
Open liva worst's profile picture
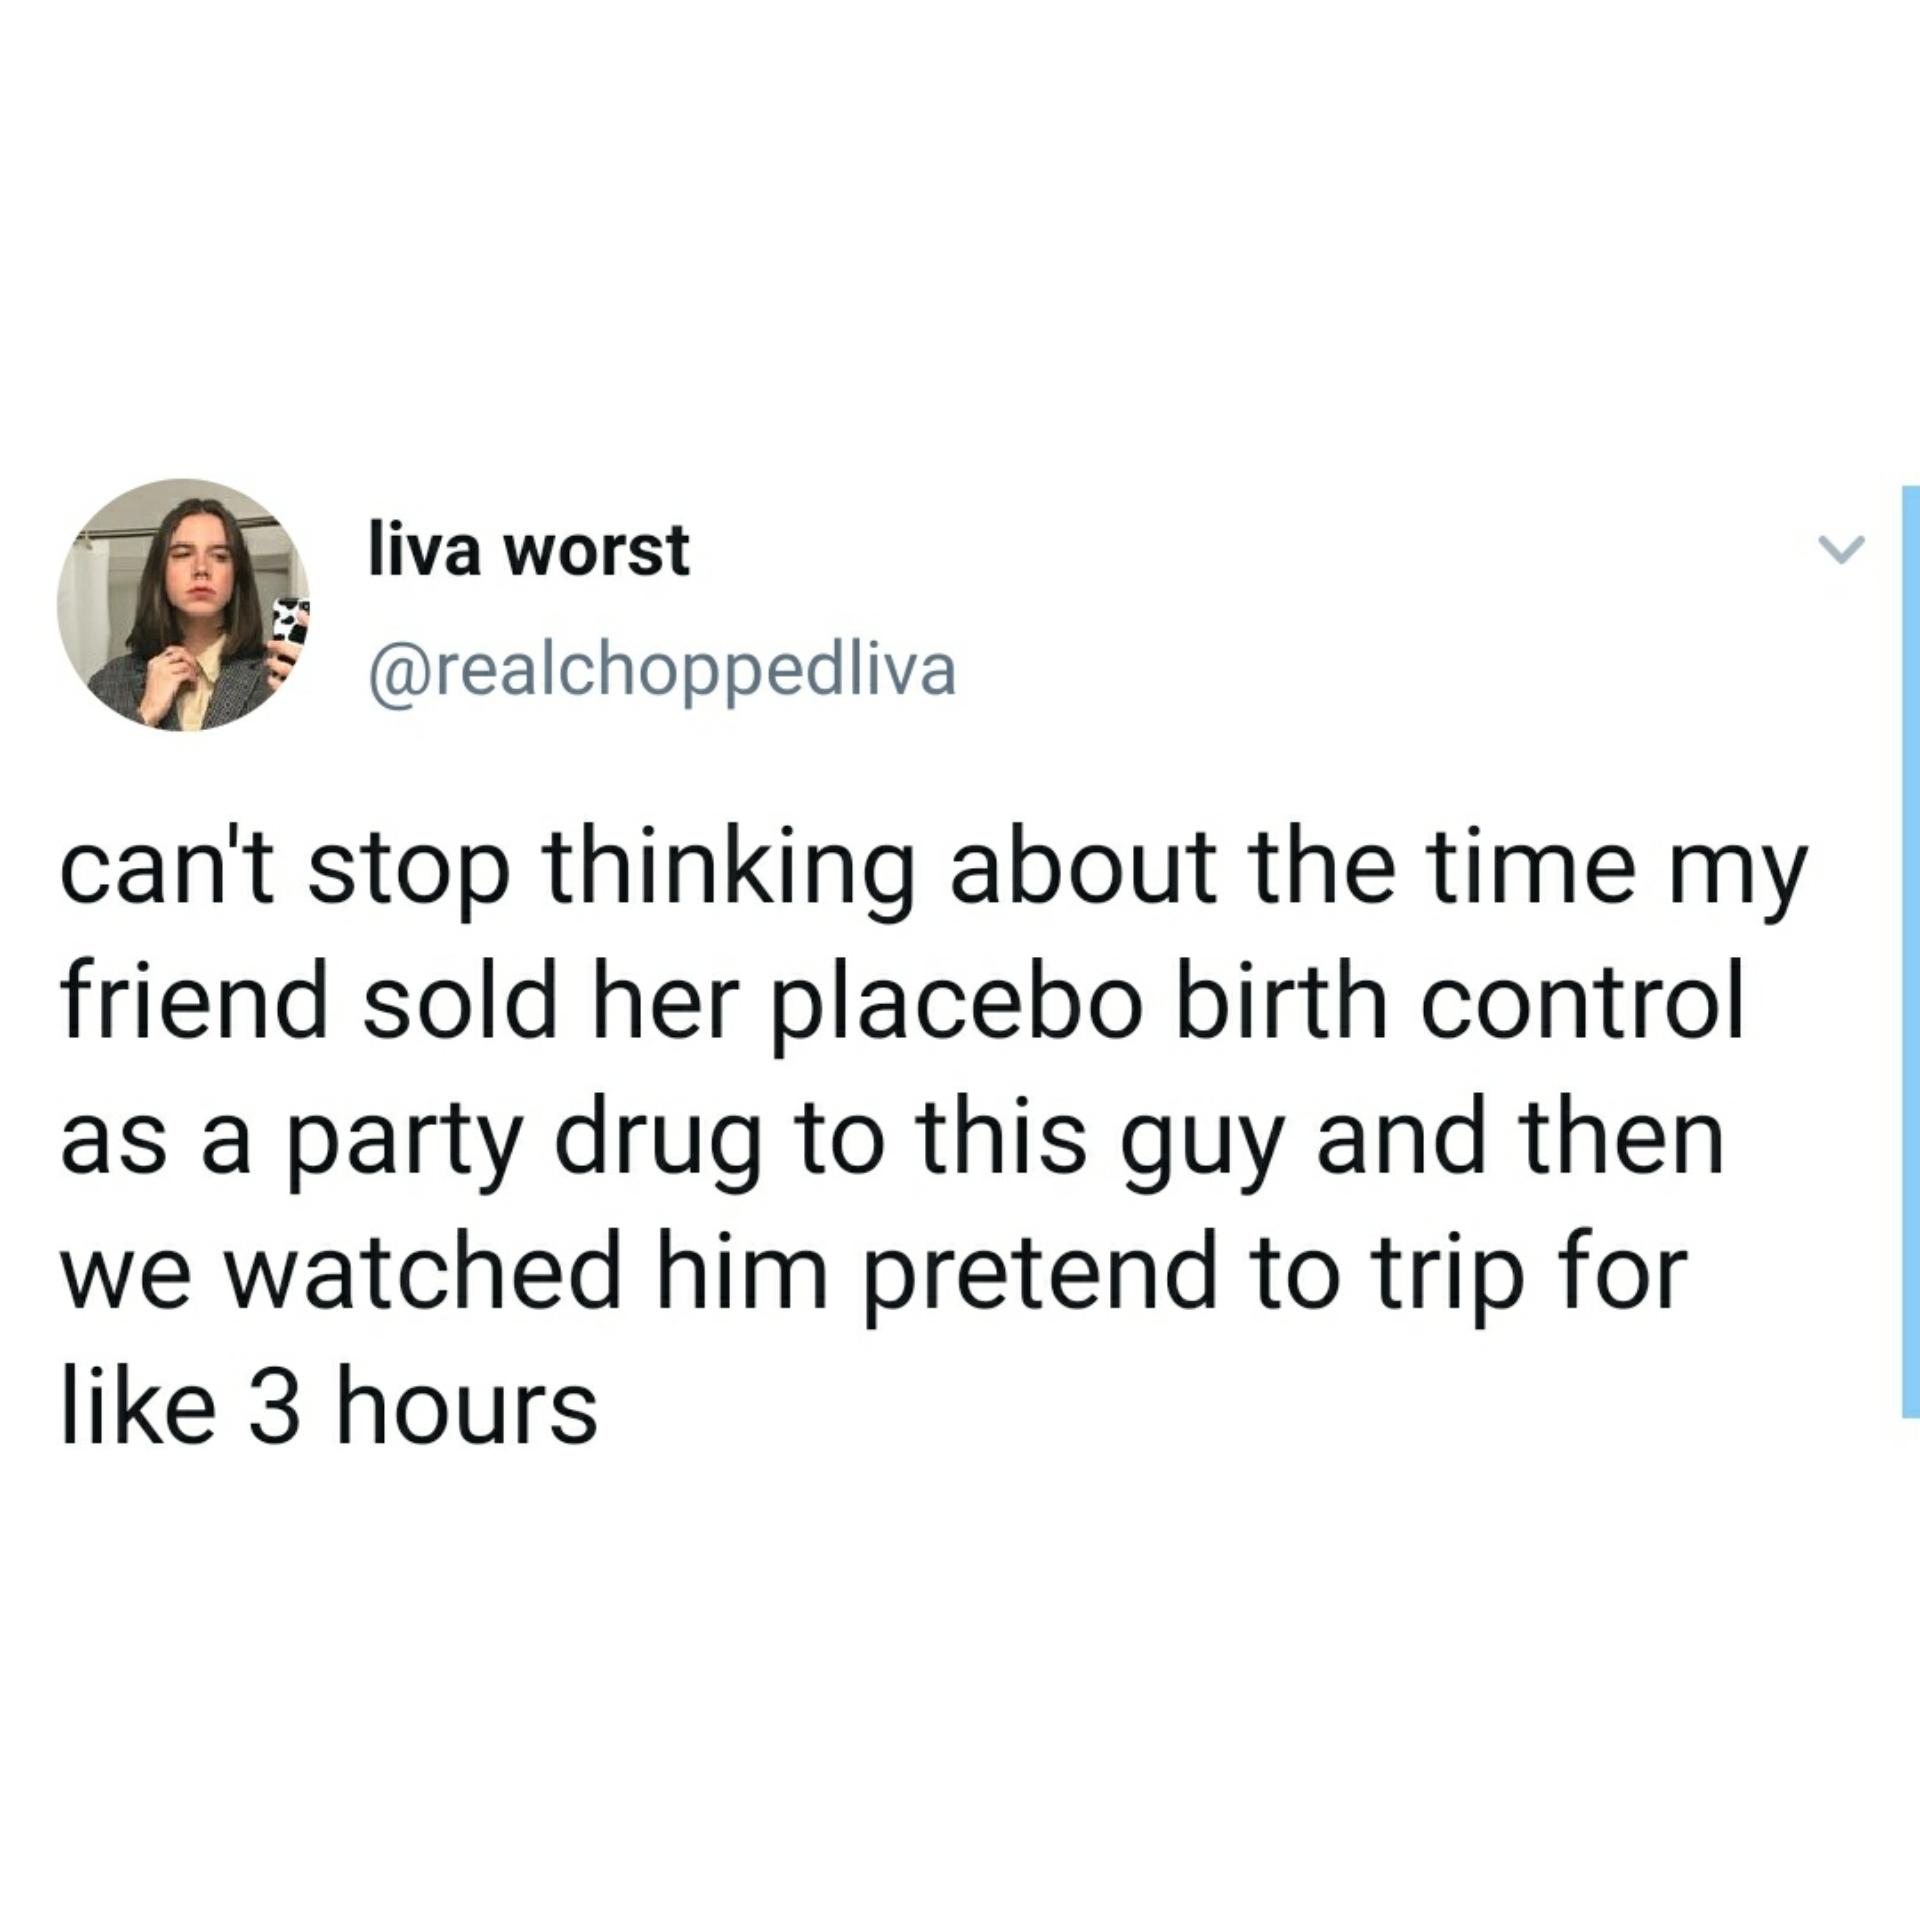(183, 604)
